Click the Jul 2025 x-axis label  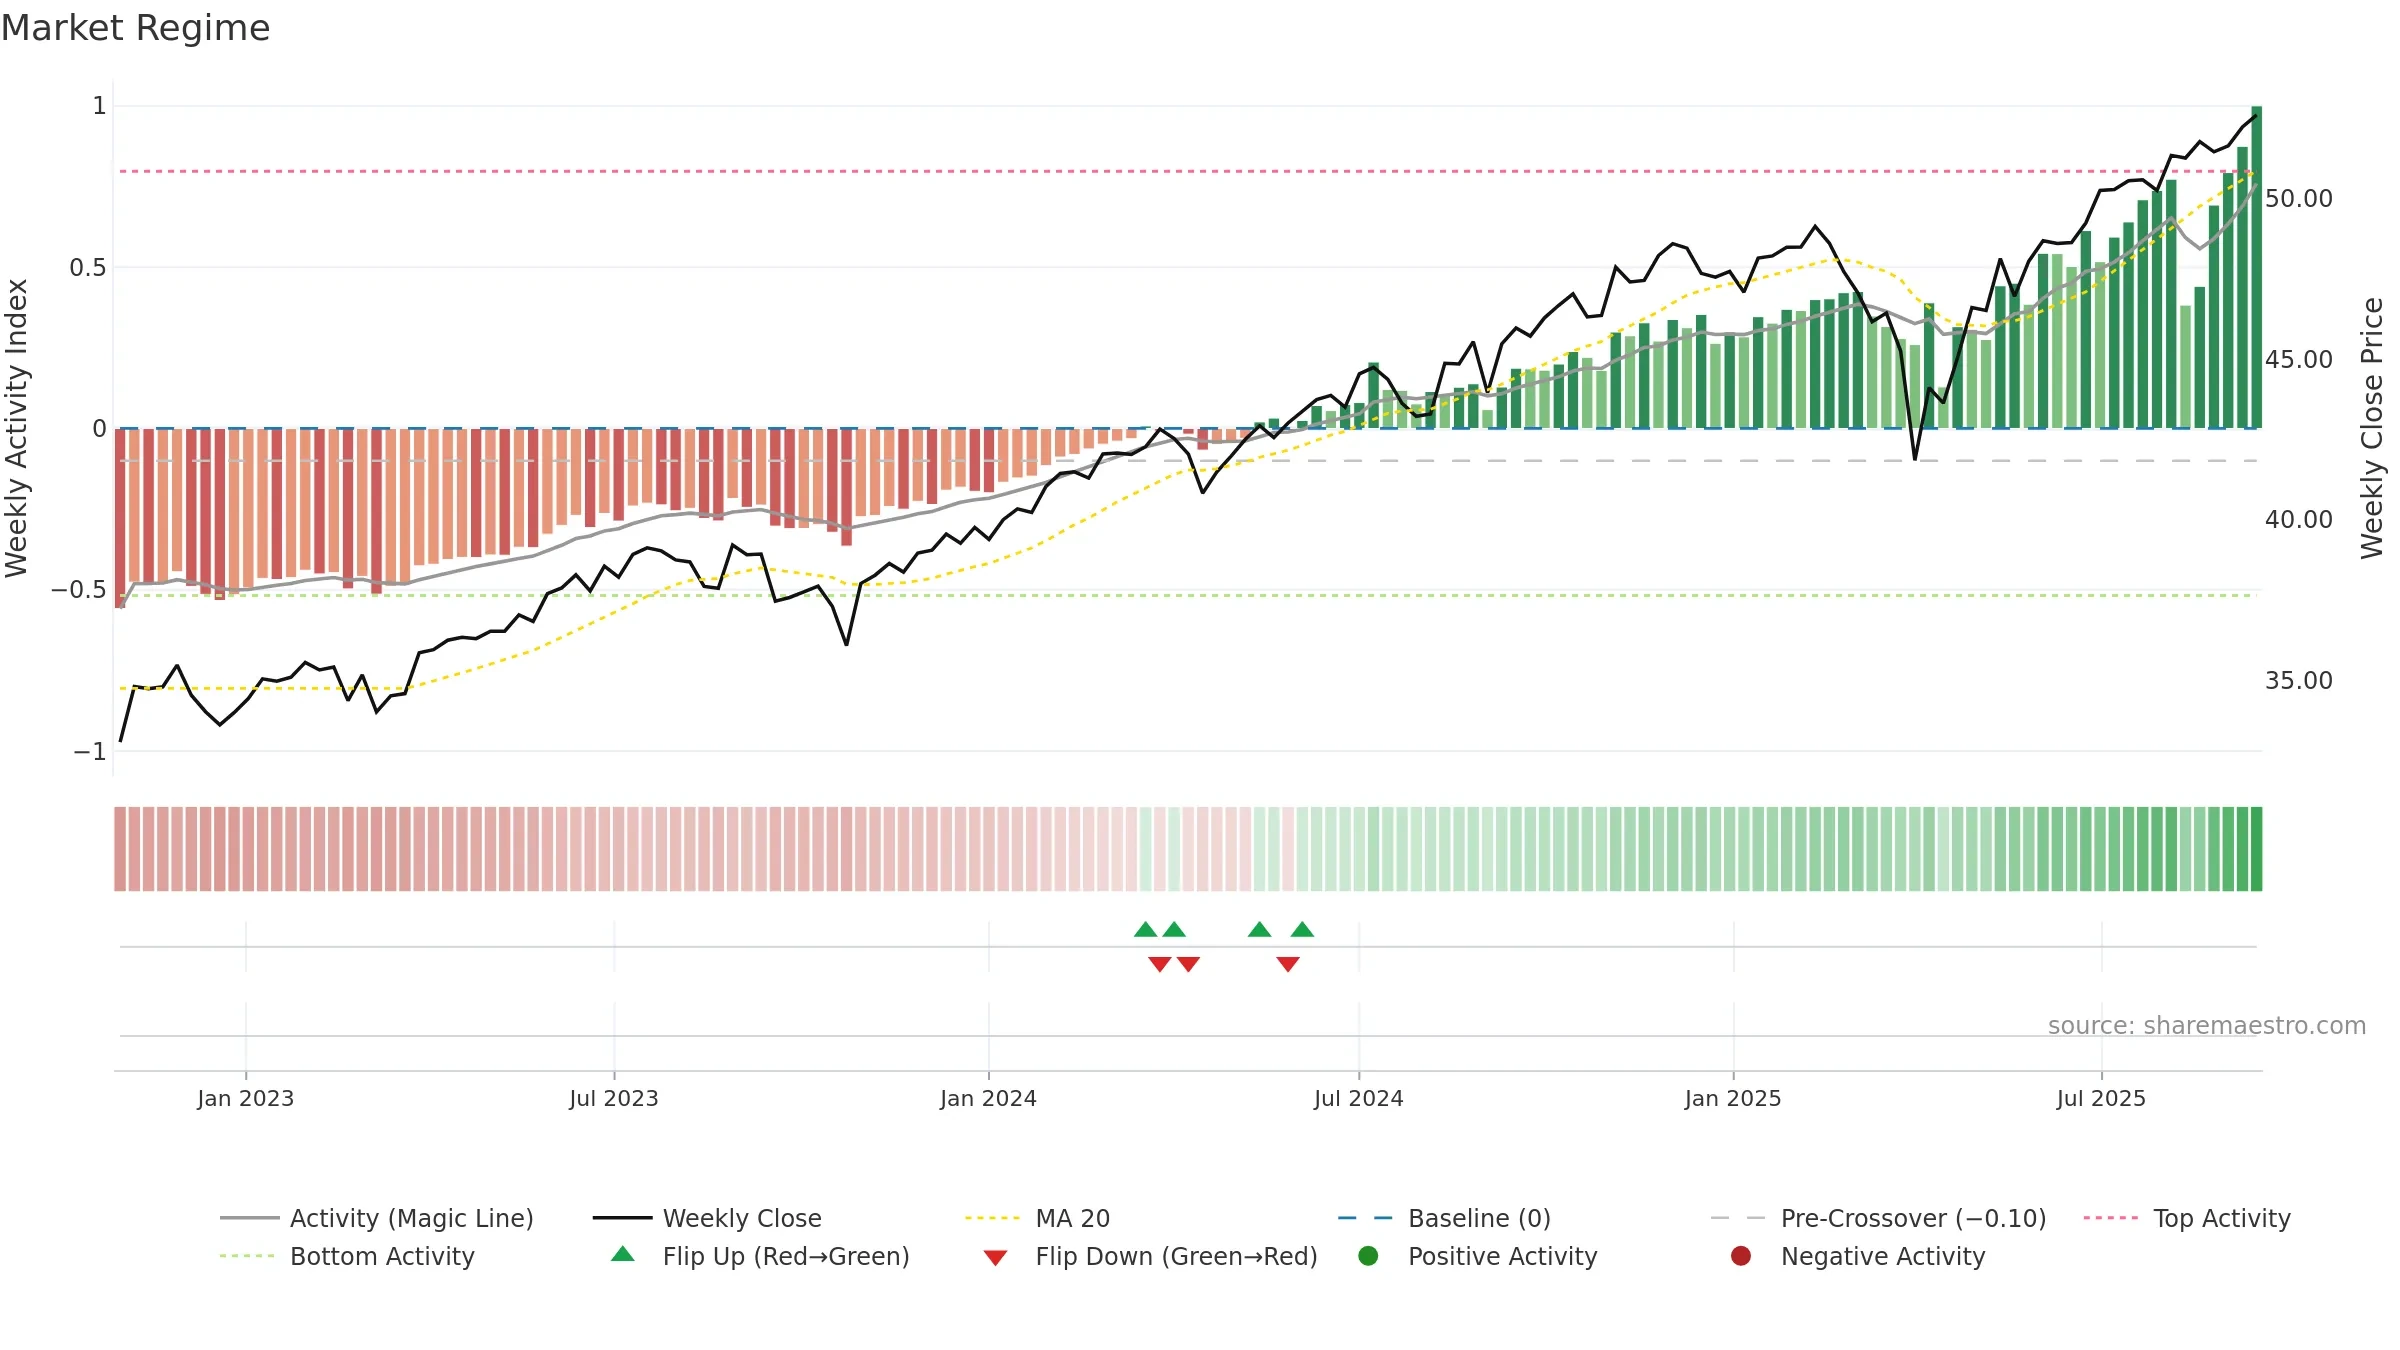[2101, 1099]
